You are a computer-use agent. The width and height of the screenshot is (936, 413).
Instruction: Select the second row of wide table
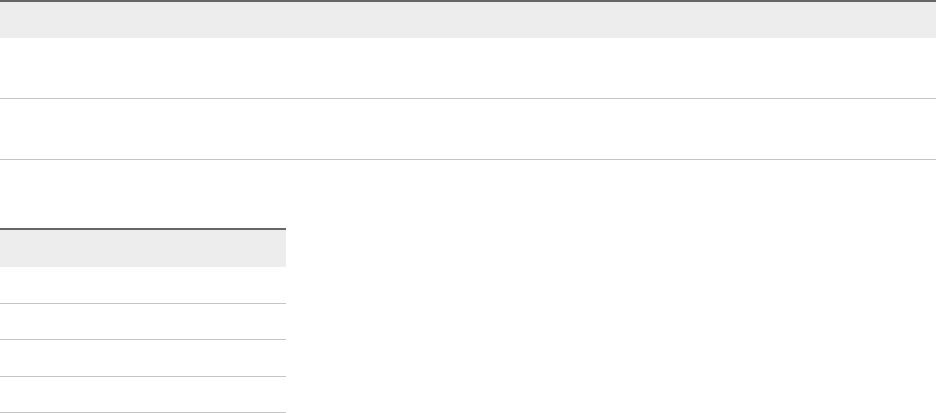pyautogui.click(x=468, y=129)
